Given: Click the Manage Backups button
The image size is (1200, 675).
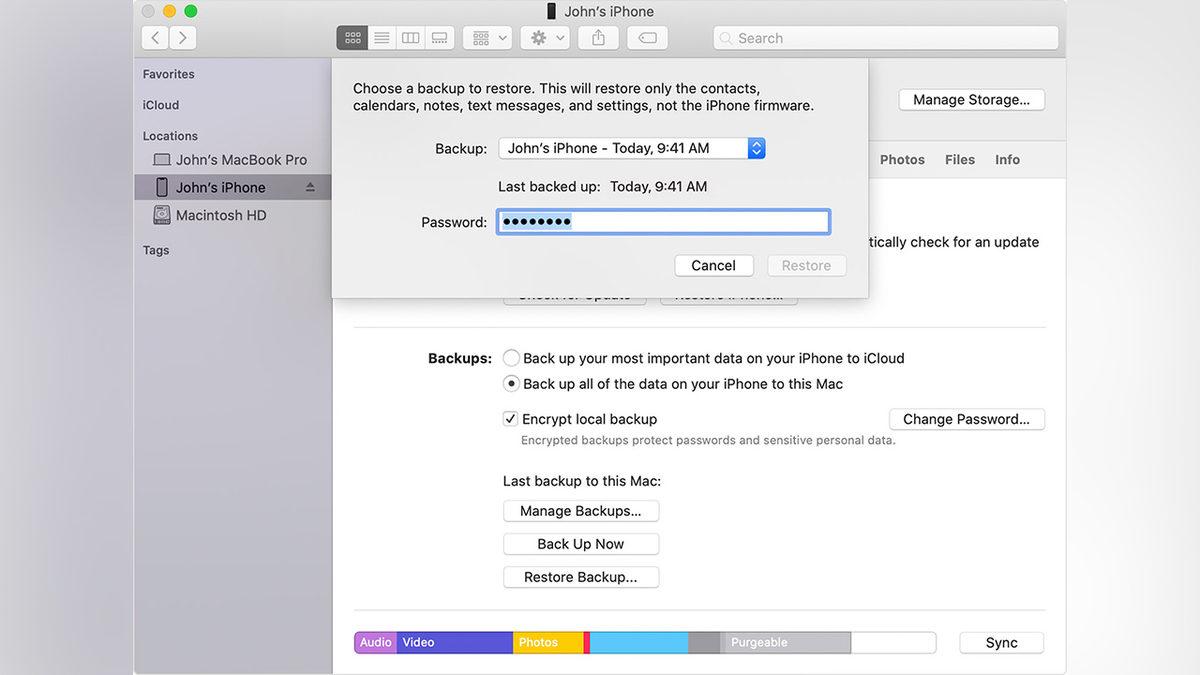Looking at the screenshot, I should point(581,511).
